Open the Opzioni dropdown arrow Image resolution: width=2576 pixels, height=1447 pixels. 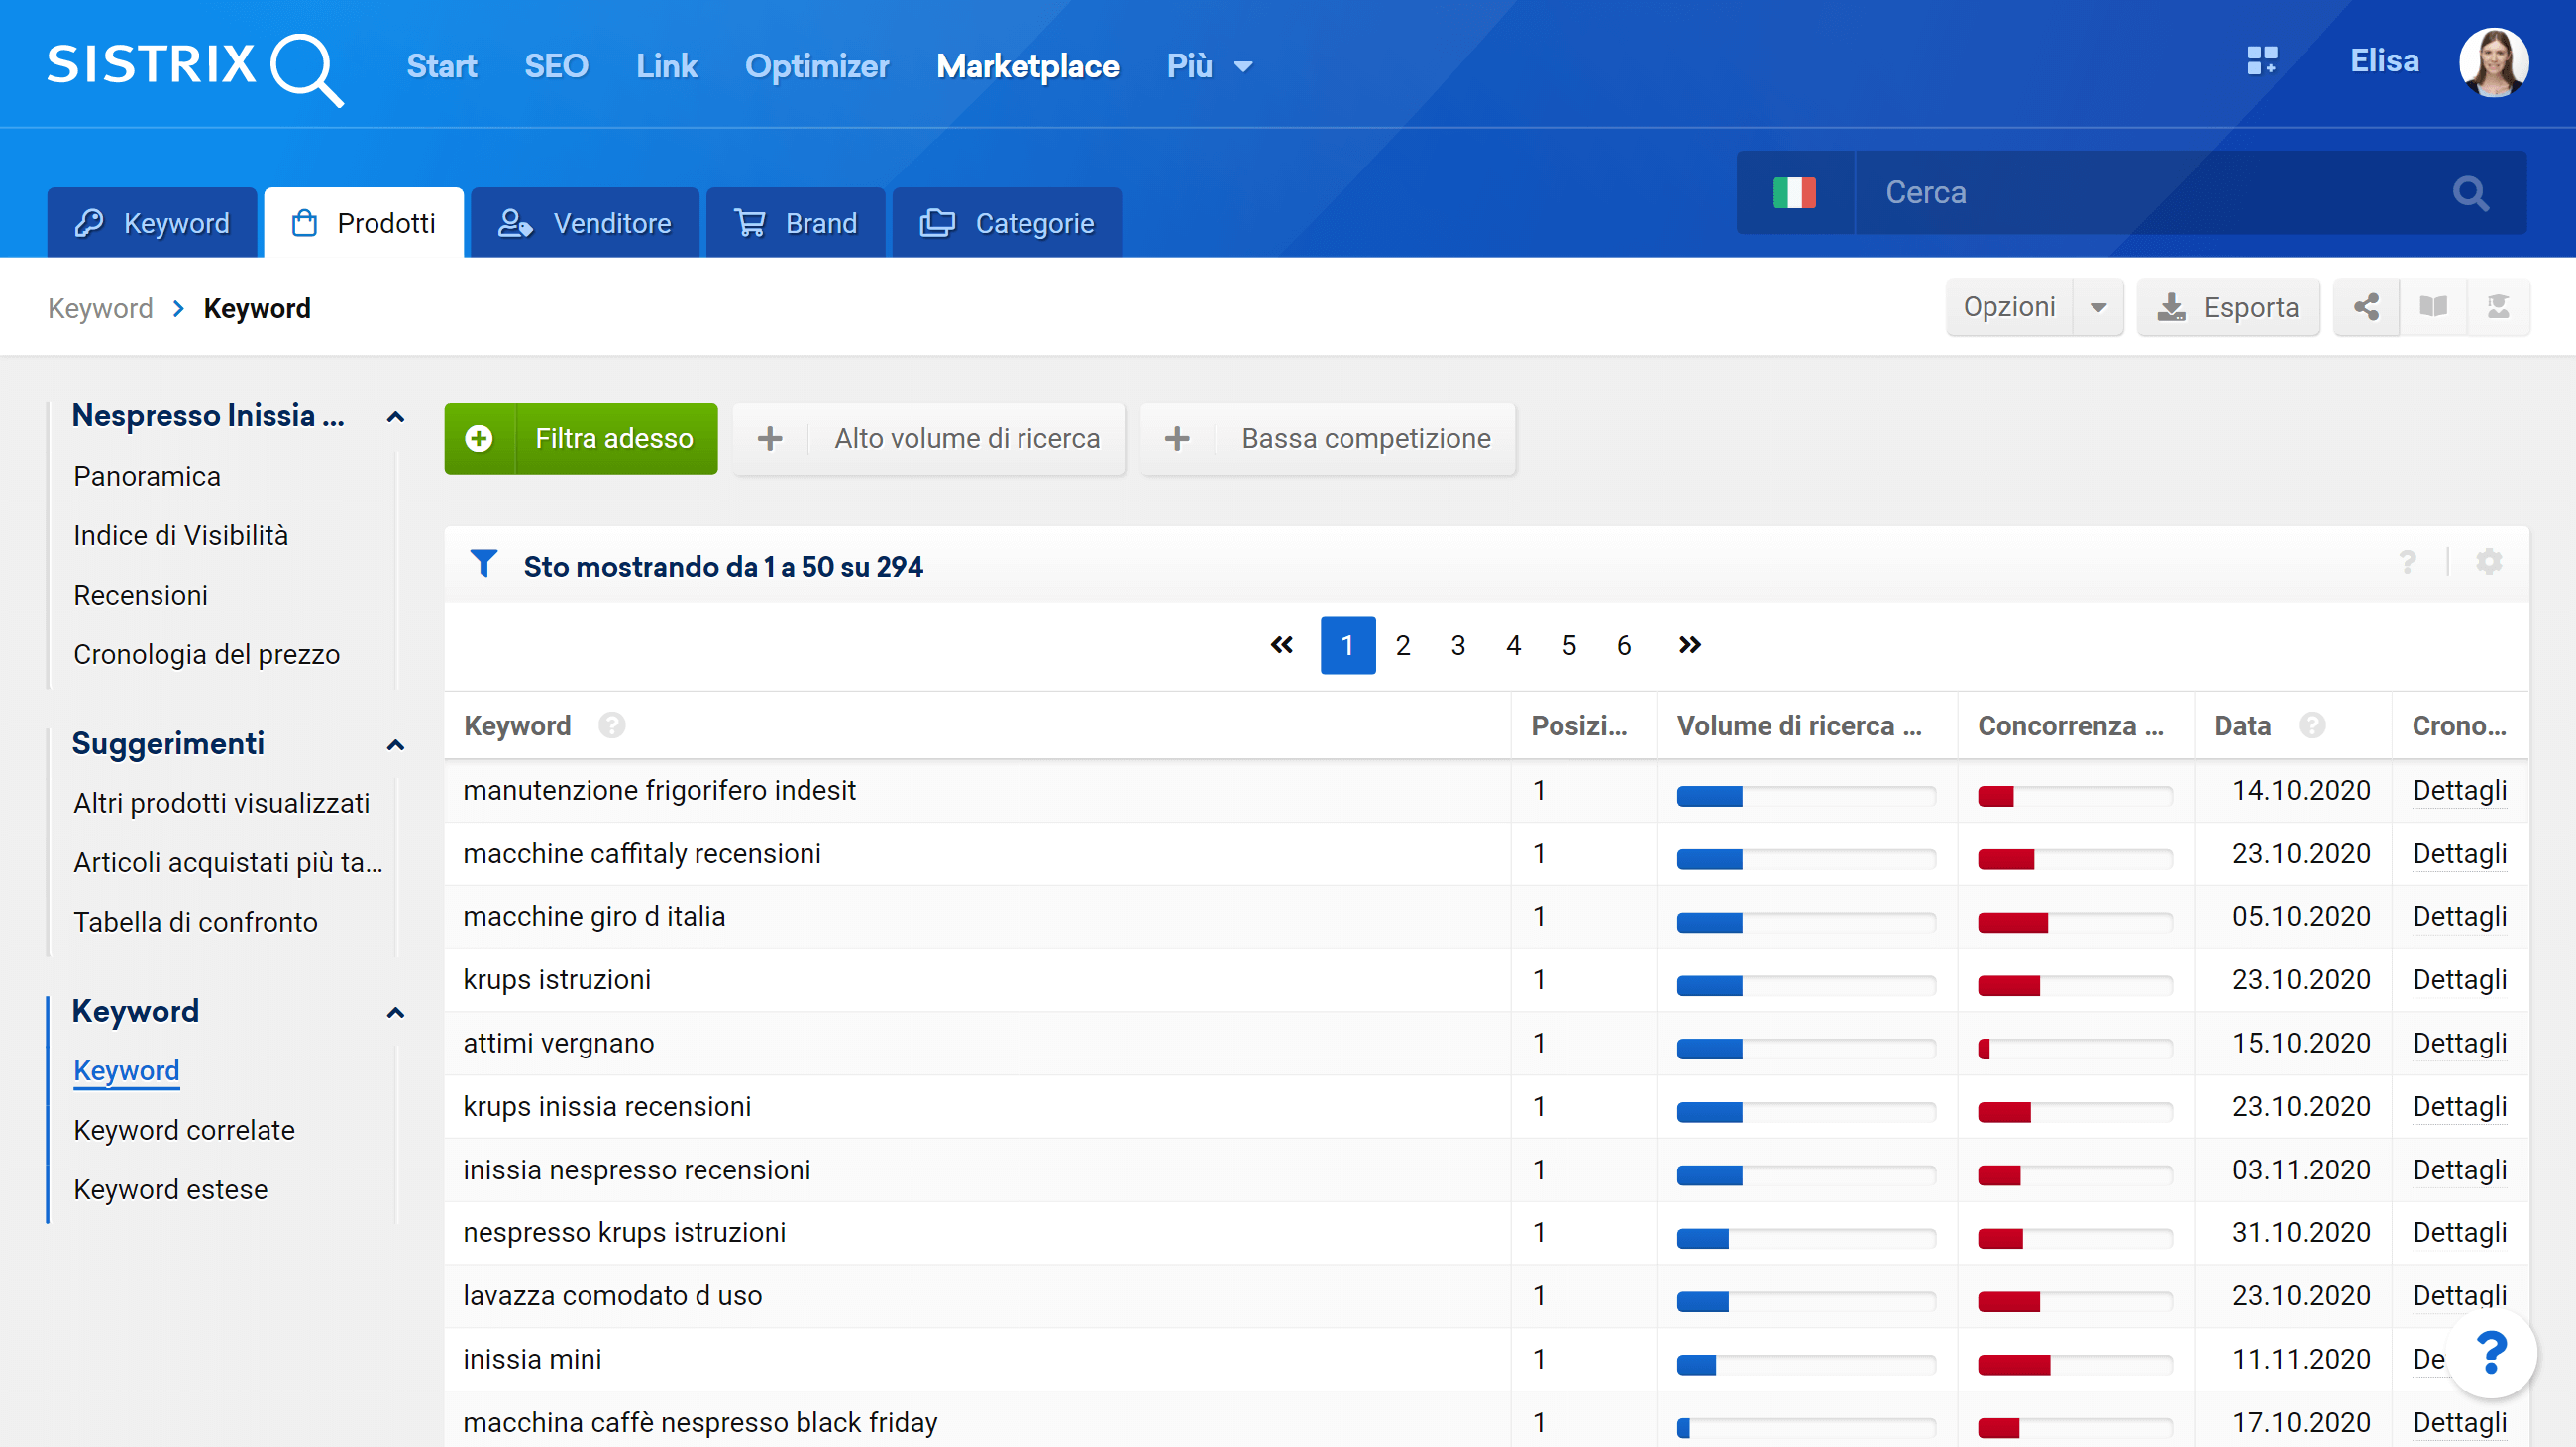click(2098, 307)
